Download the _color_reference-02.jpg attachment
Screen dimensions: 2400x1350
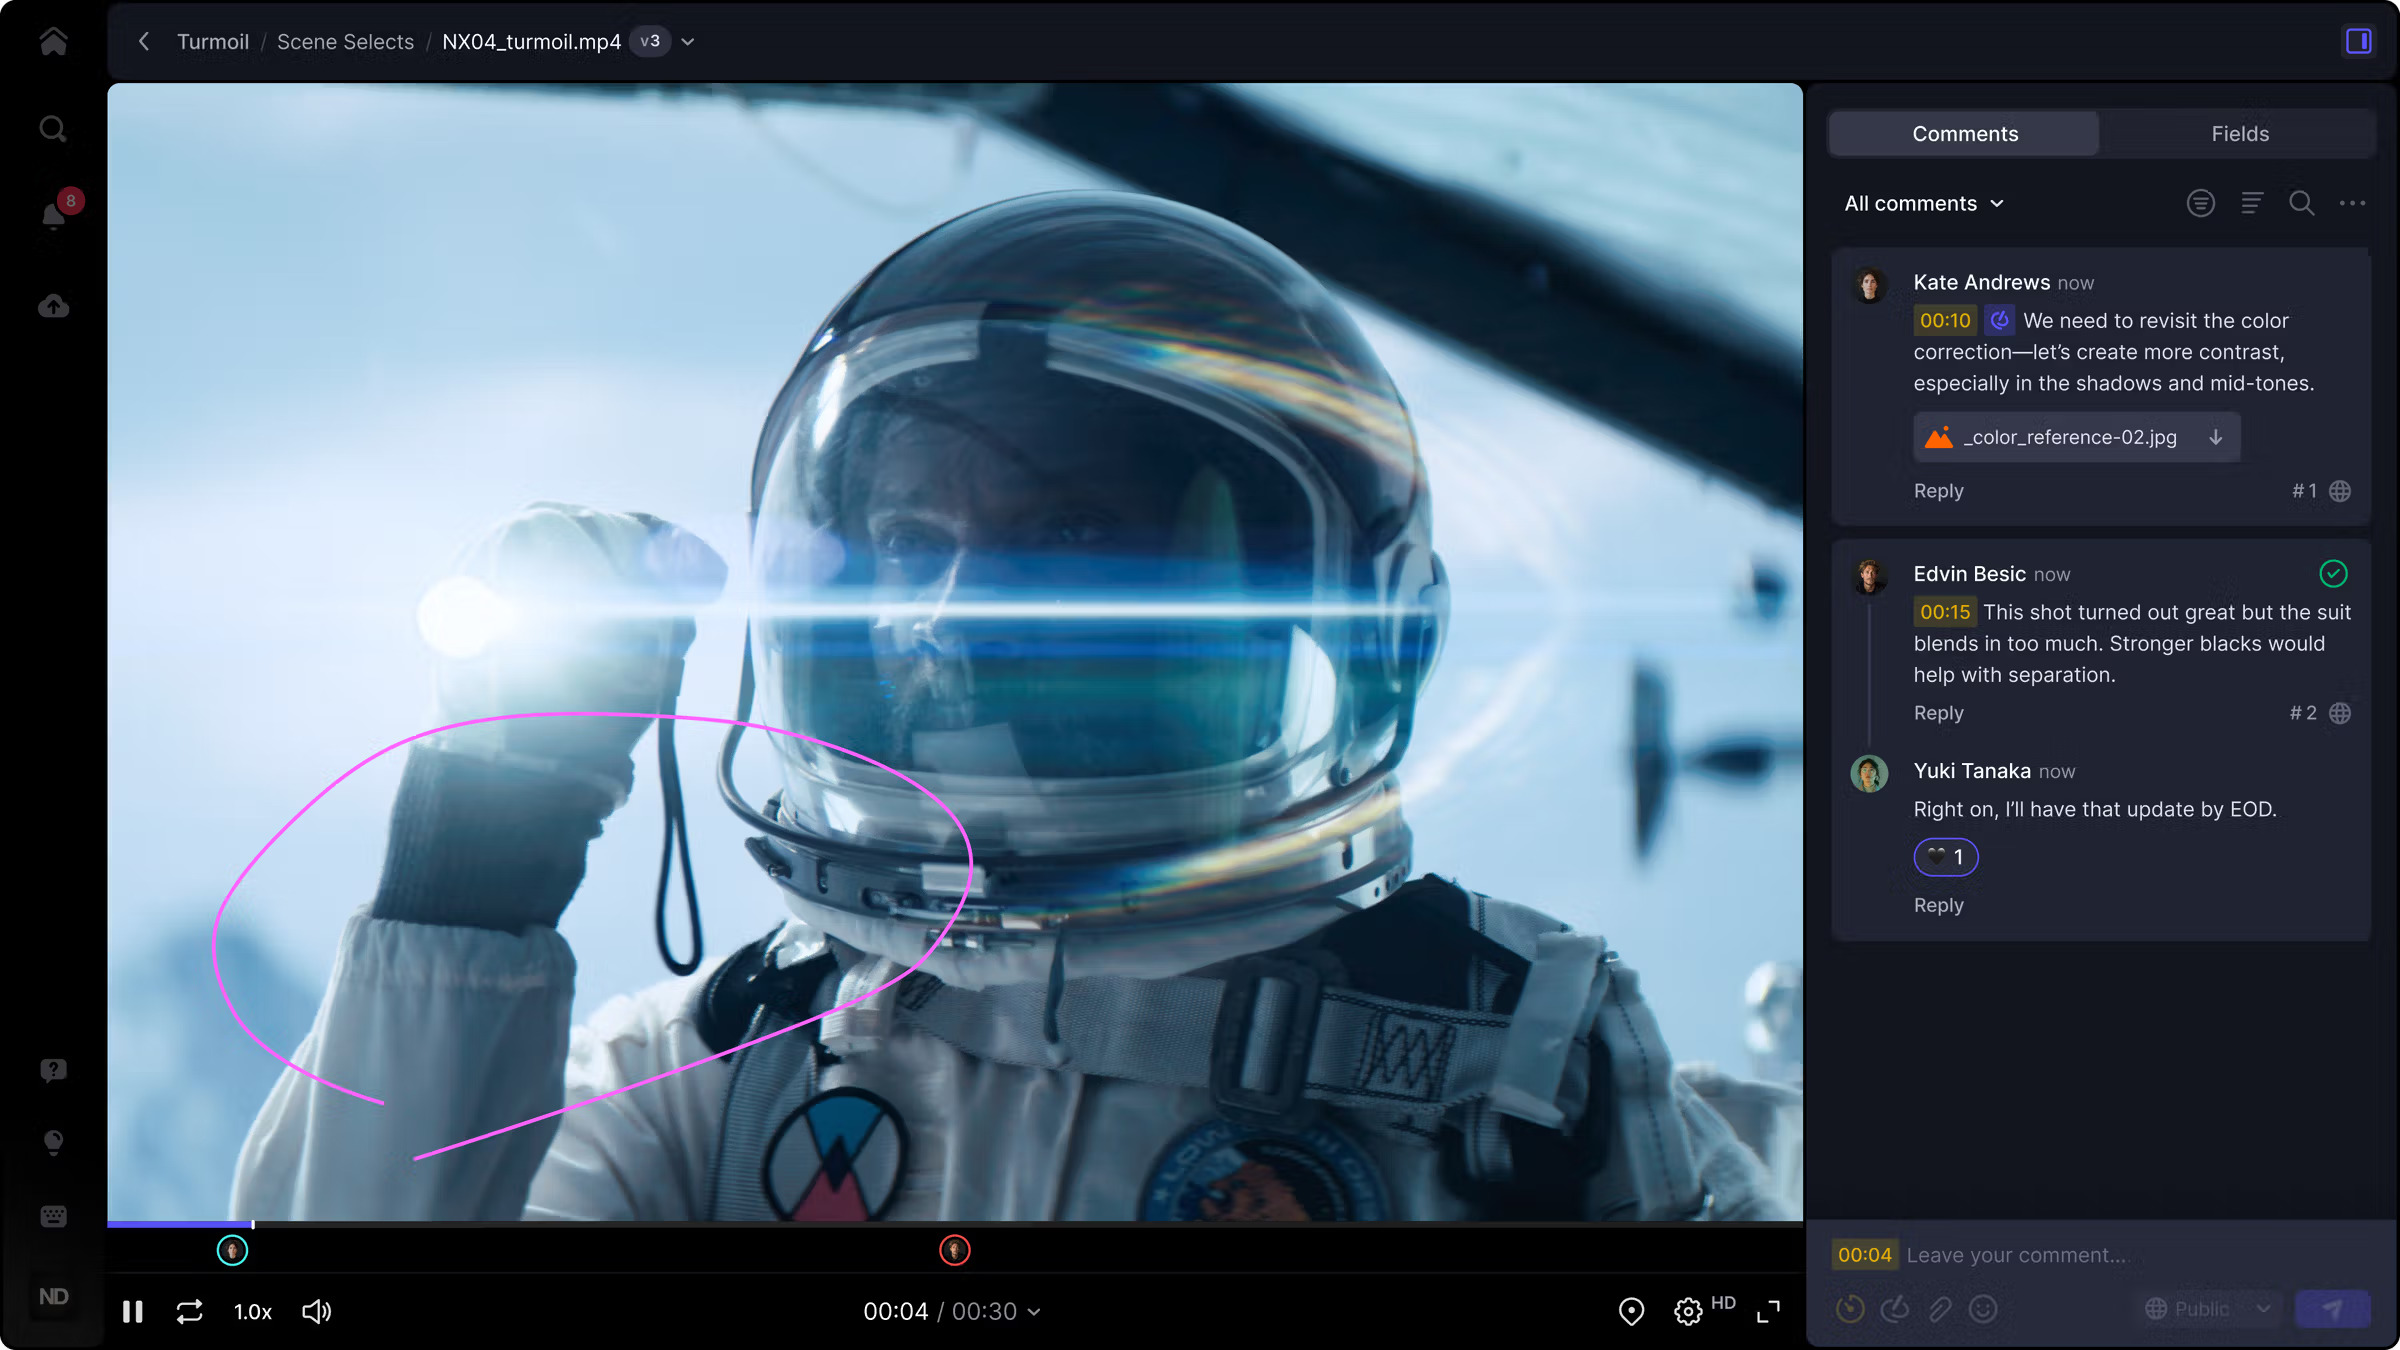pyautogui.click(x=2216, y=437)
